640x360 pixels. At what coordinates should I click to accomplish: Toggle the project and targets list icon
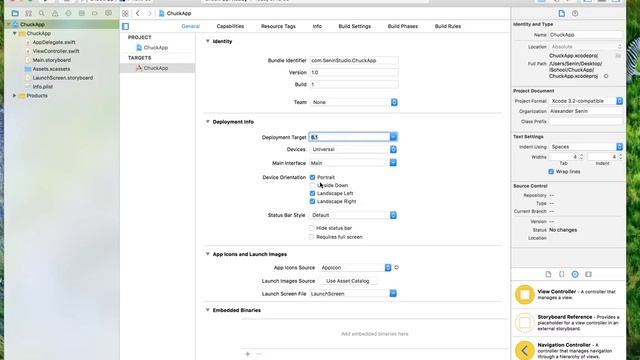click(x=125, y=27)
